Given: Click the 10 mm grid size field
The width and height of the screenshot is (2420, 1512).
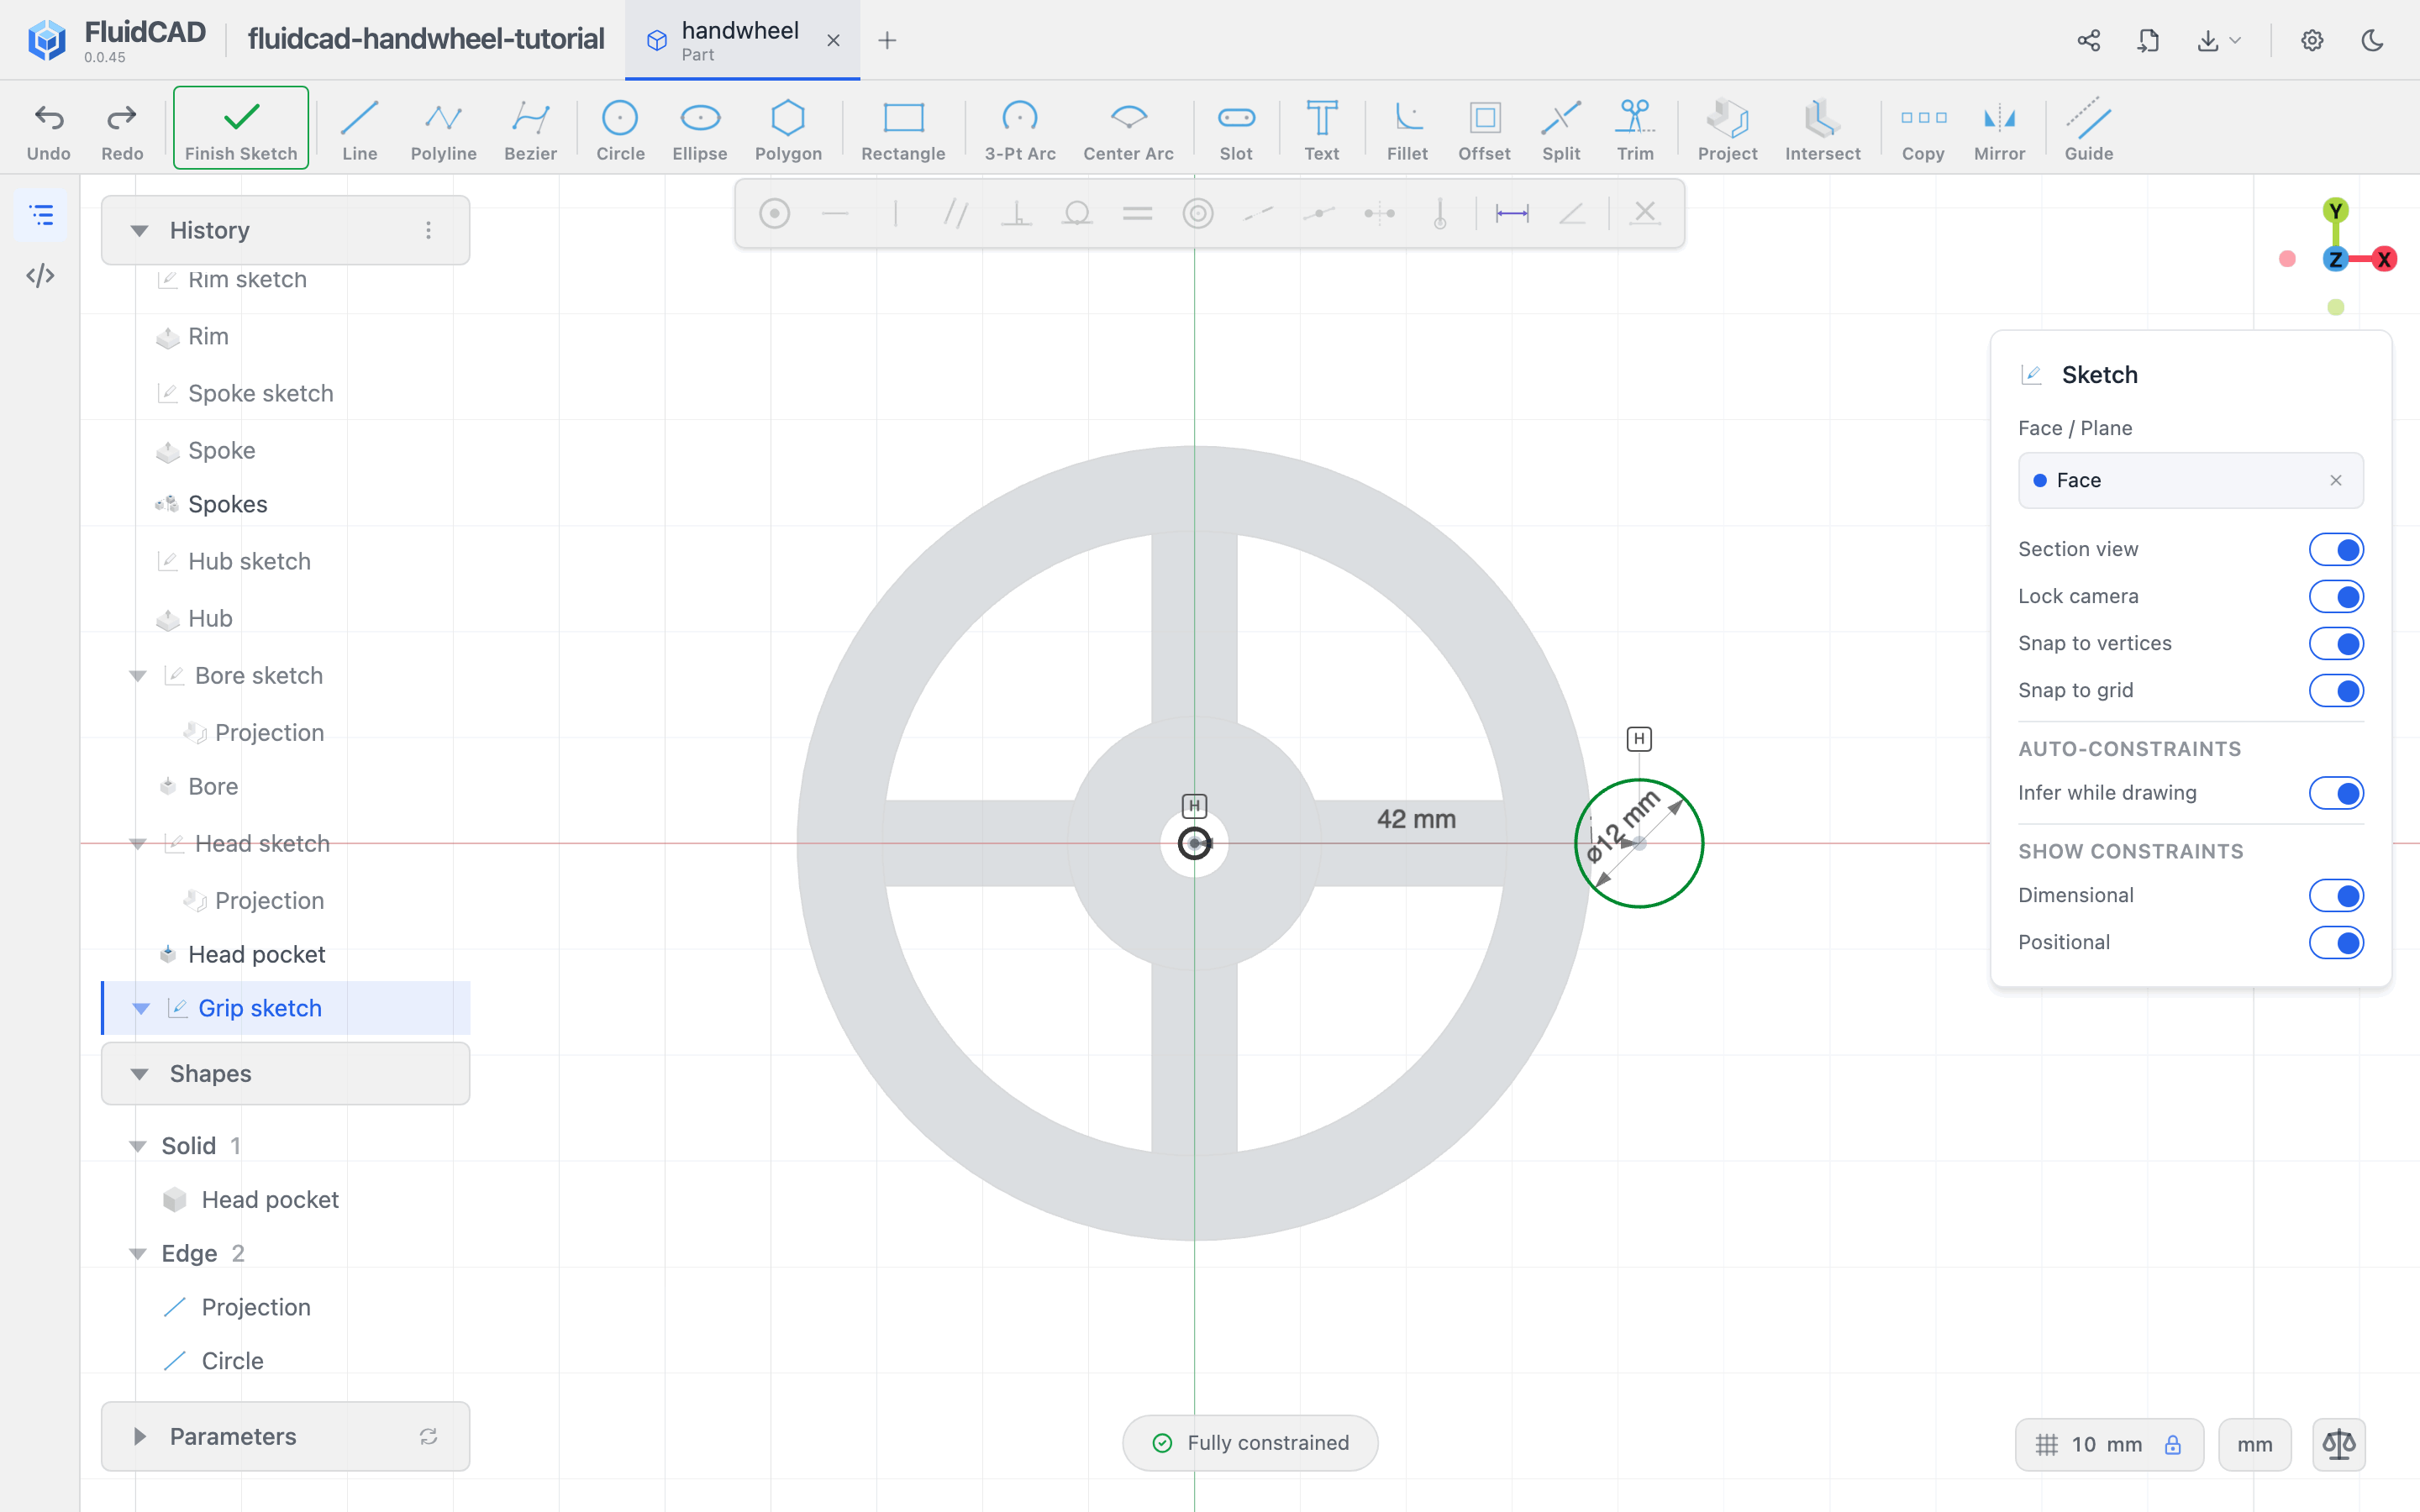Looking at the screenshot, I should [2109, 1444].
